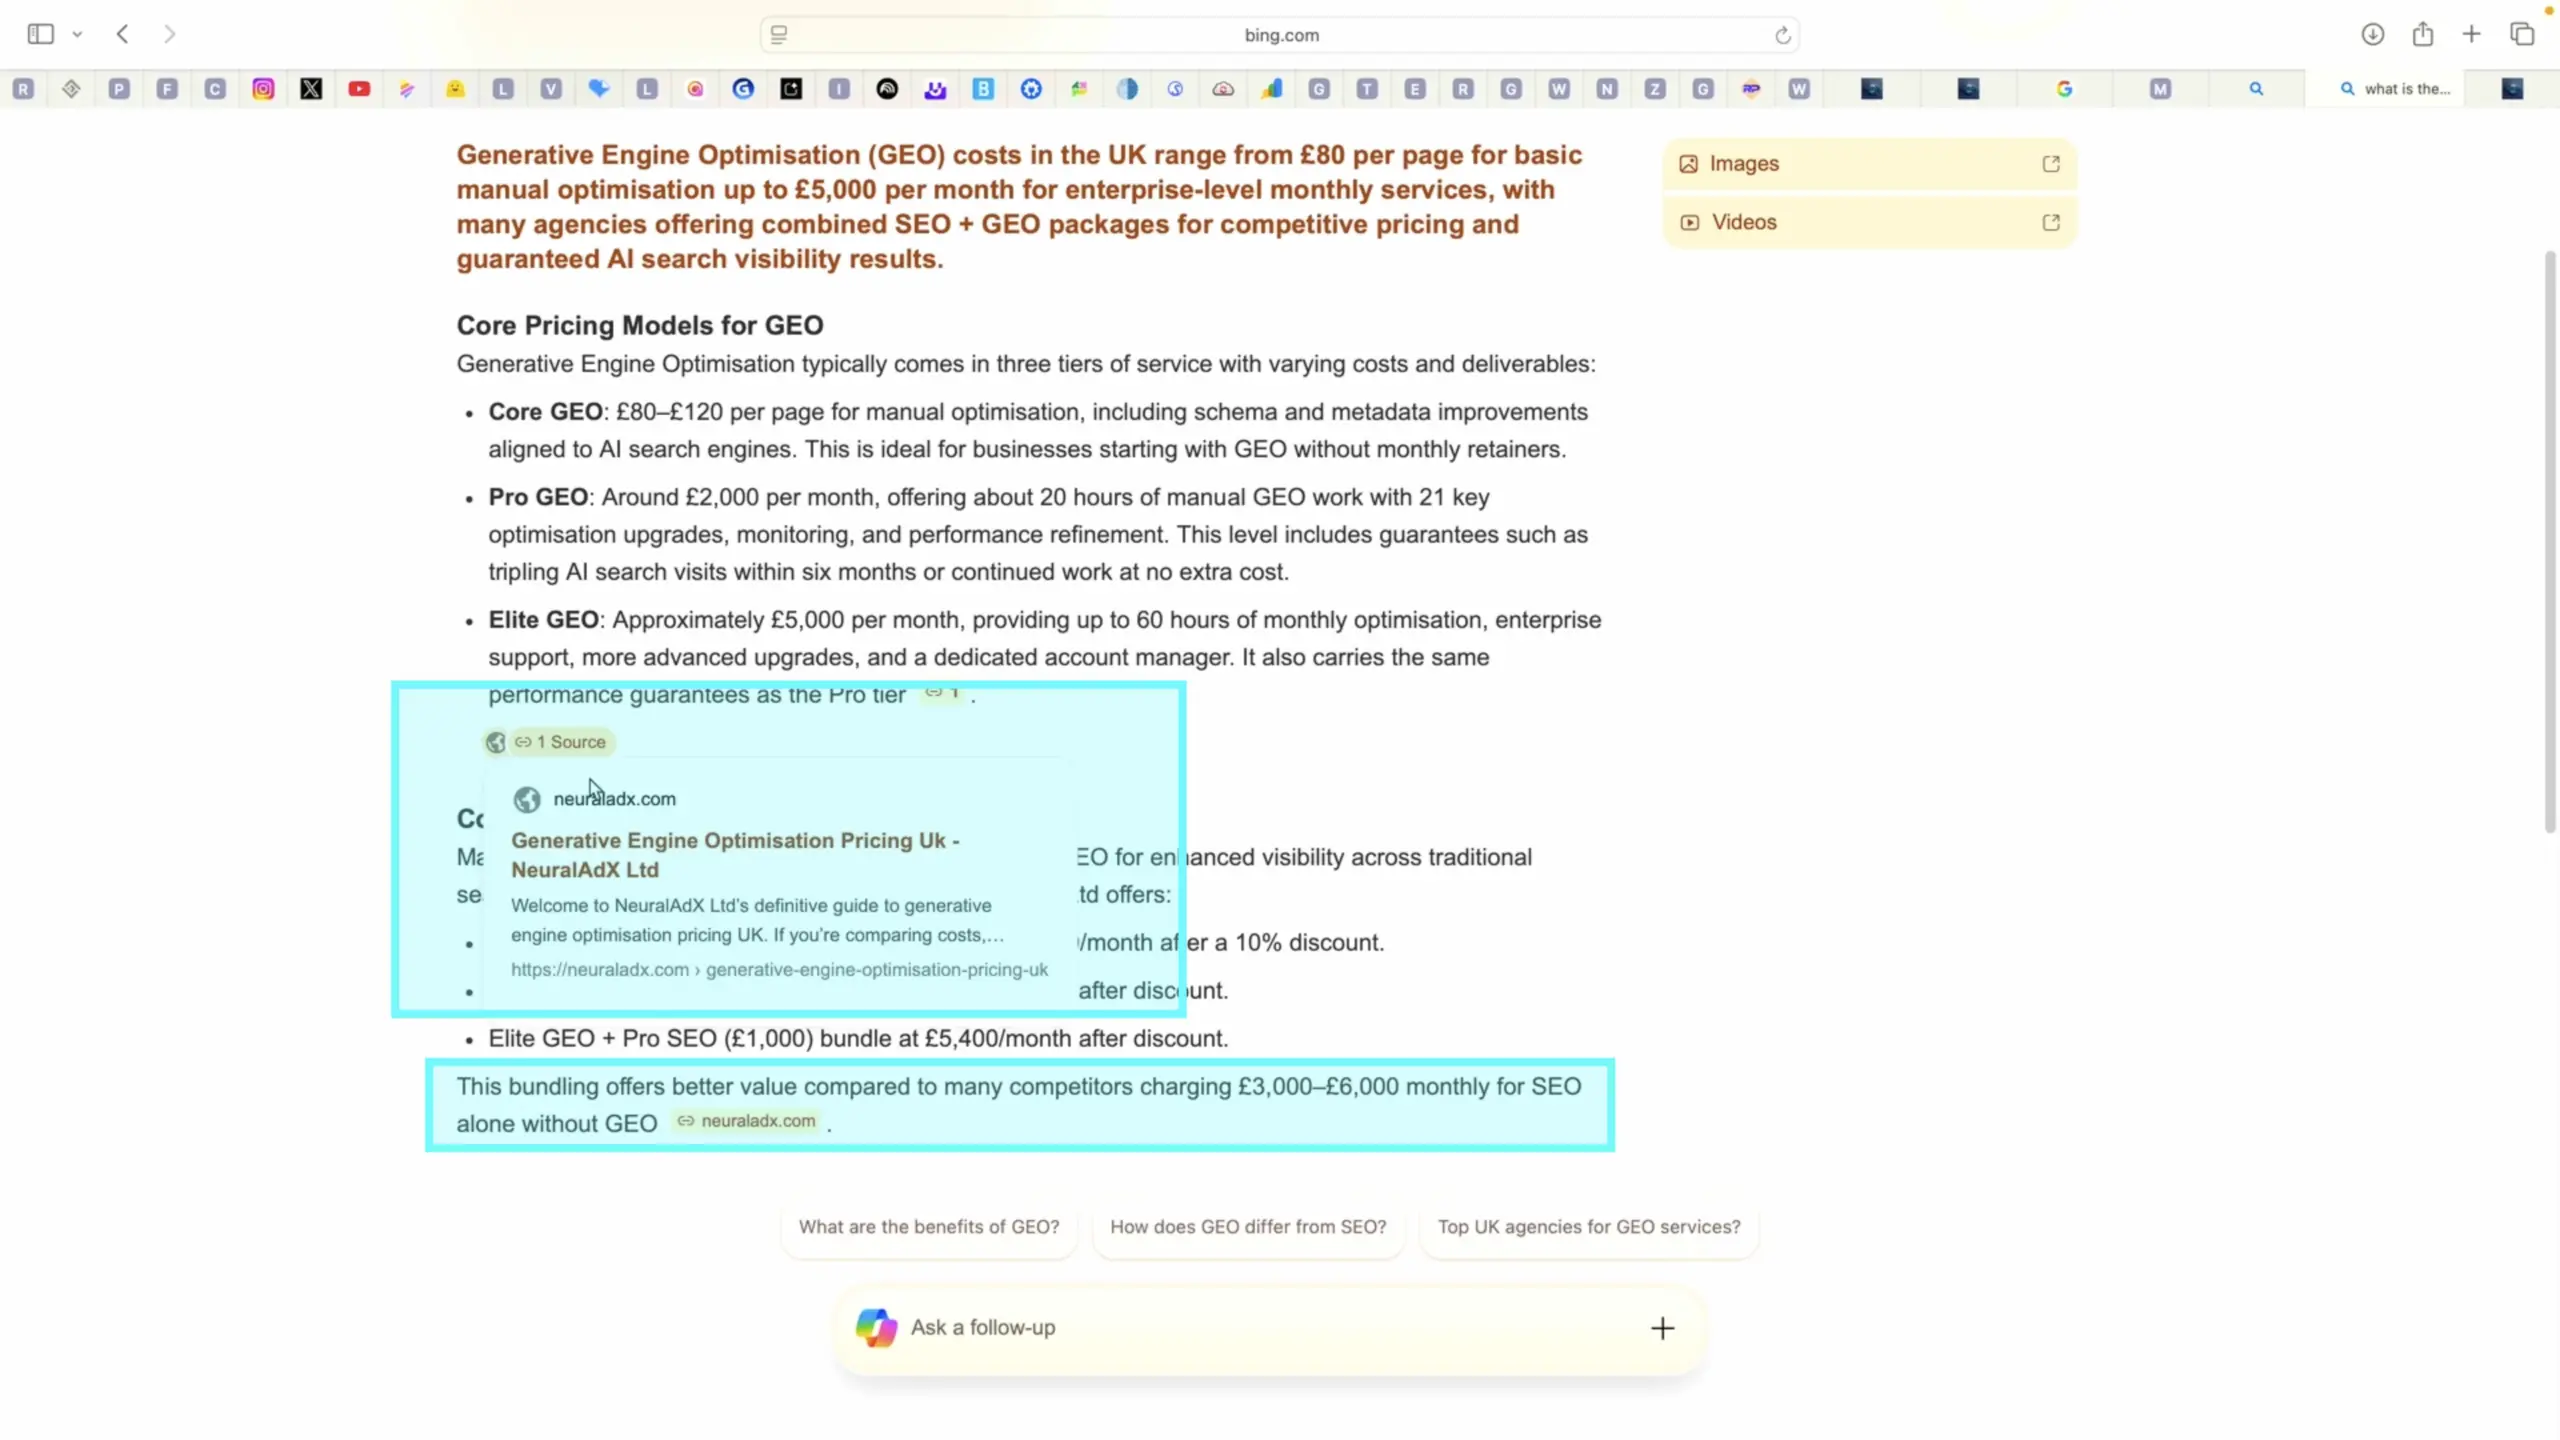2560x1440 pixels.
Task: Click the Share icon in the toolbar
Action: (2422, 34)
